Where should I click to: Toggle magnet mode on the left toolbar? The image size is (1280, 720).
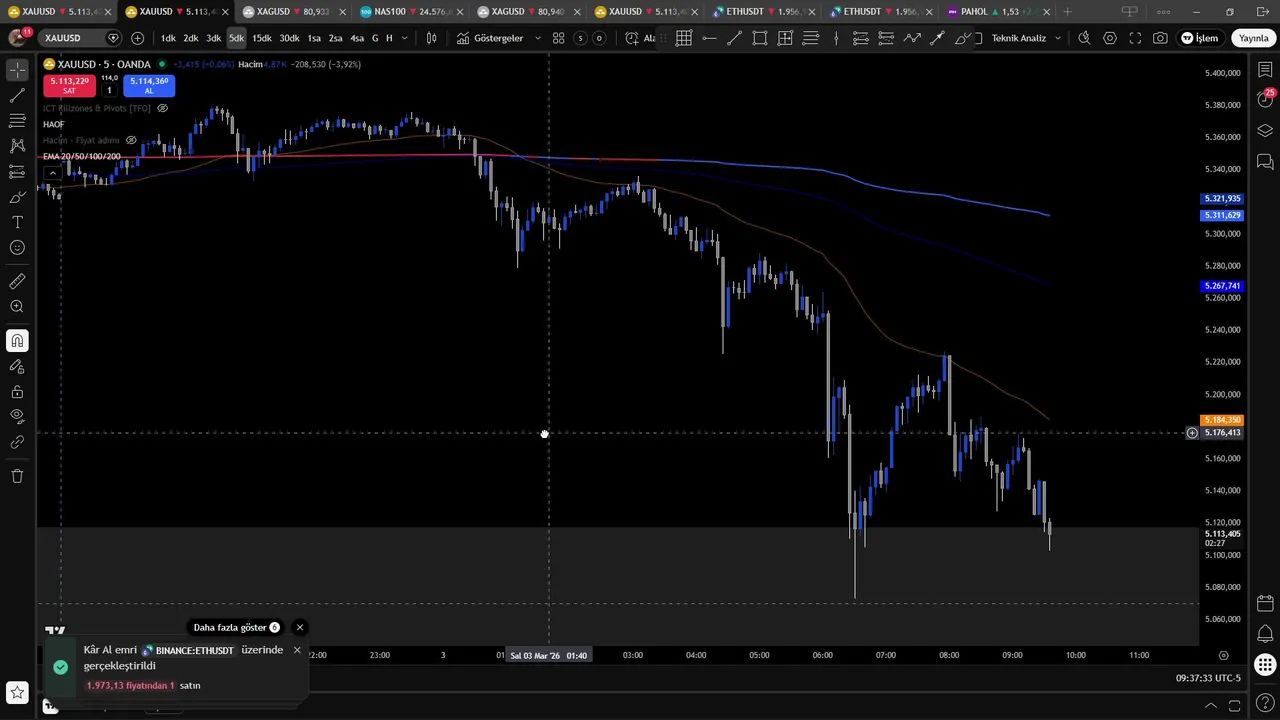tap(17, 340)
